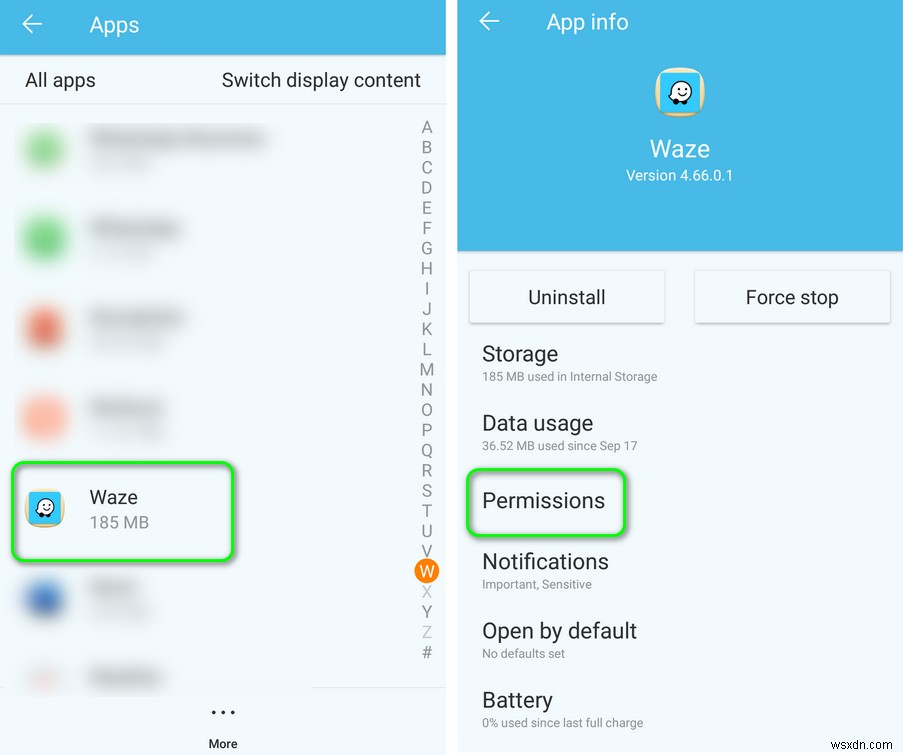Image resolution: width=904 pixels, height=755 pixels.
Task: Uninstall the Waze app
Action: click(x=567, y=297)
